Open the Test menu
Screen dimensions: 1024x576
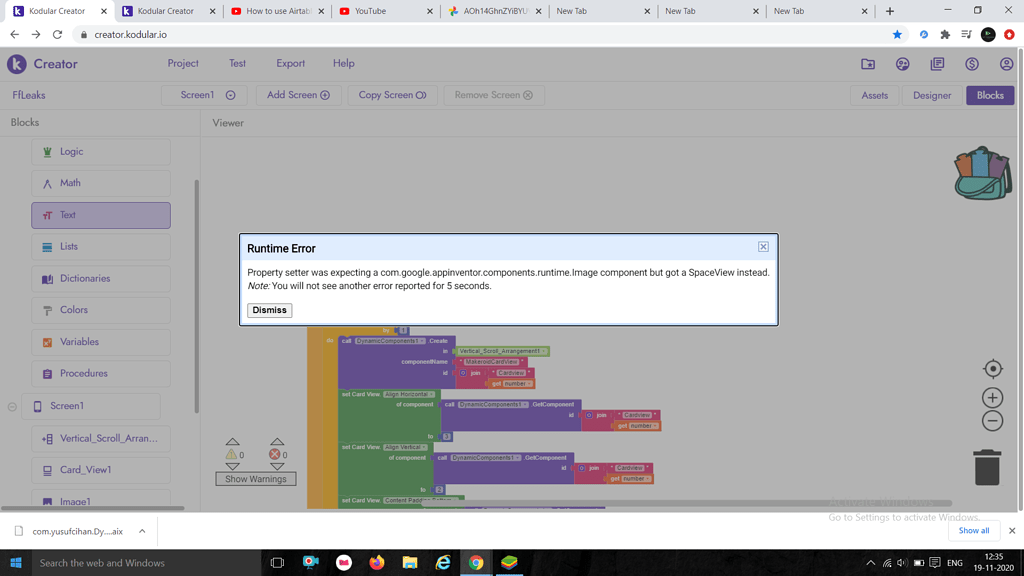(x=237, y=63)
